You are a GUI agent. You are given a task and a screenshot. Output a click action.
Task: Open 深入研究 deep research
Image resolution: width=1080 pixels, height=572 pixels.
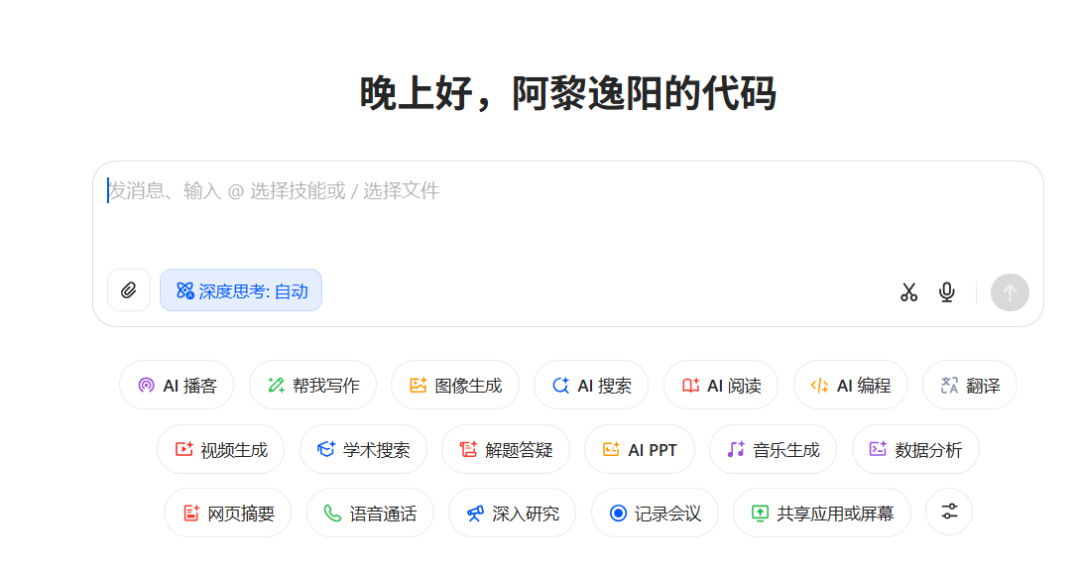pyautogui.click(x=512, y=513)
